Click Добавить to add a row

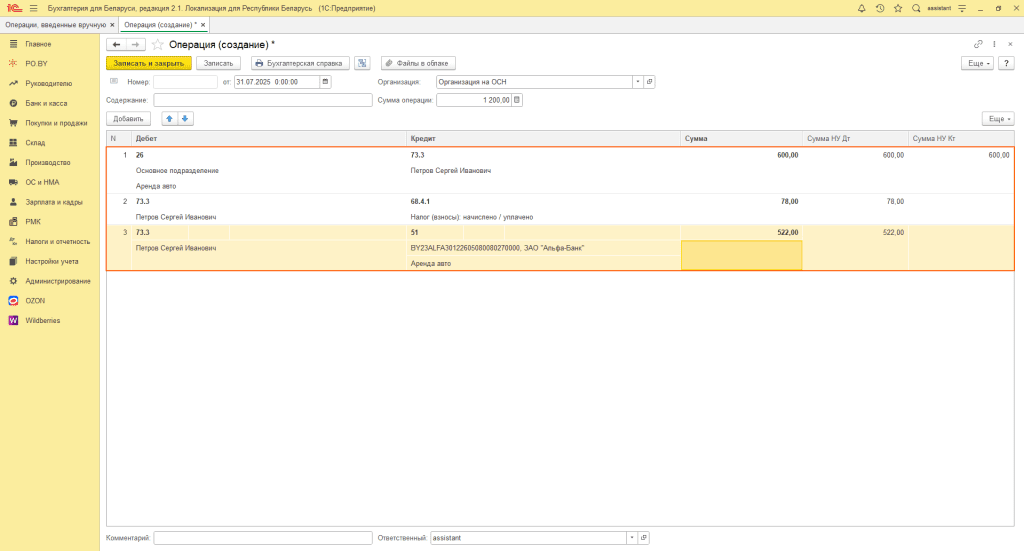tap(128, 119)
